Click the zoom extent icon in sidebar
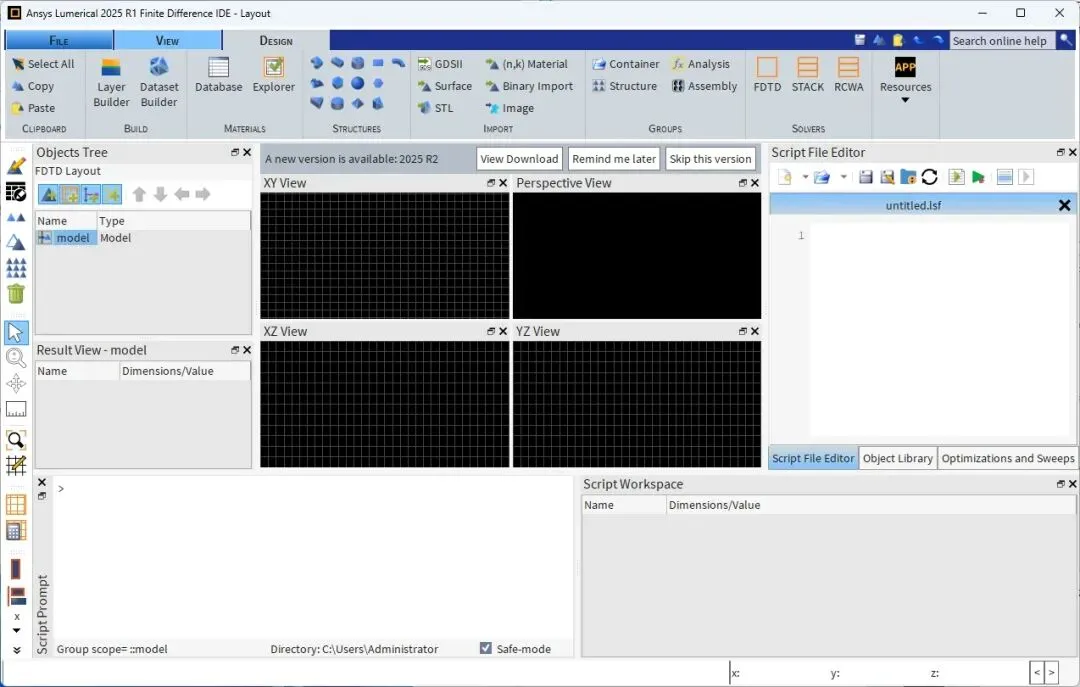This screenshot has height=687, width=1080. [16, 440]
